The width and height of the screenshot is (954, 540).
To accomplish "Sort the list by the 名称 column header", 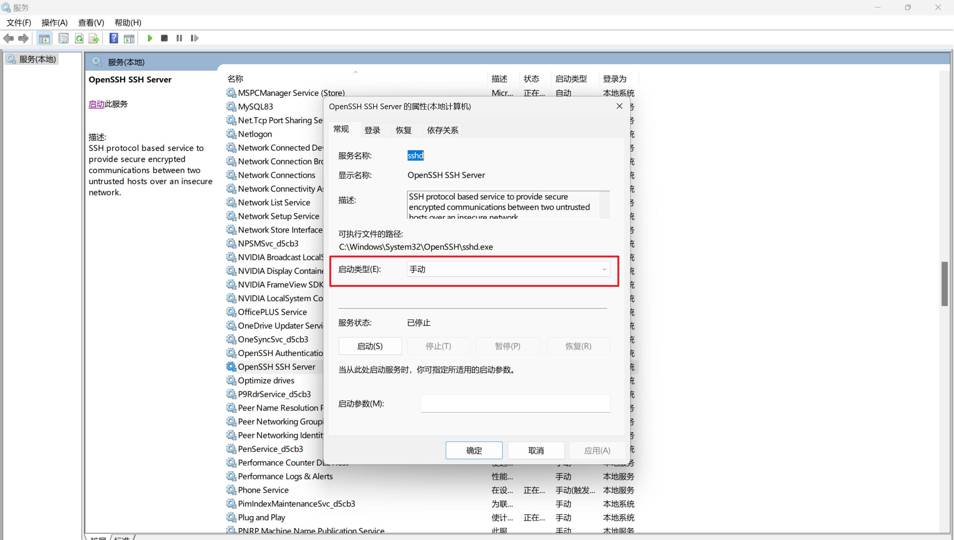I will pyautogui.click(x=236, y=79).
